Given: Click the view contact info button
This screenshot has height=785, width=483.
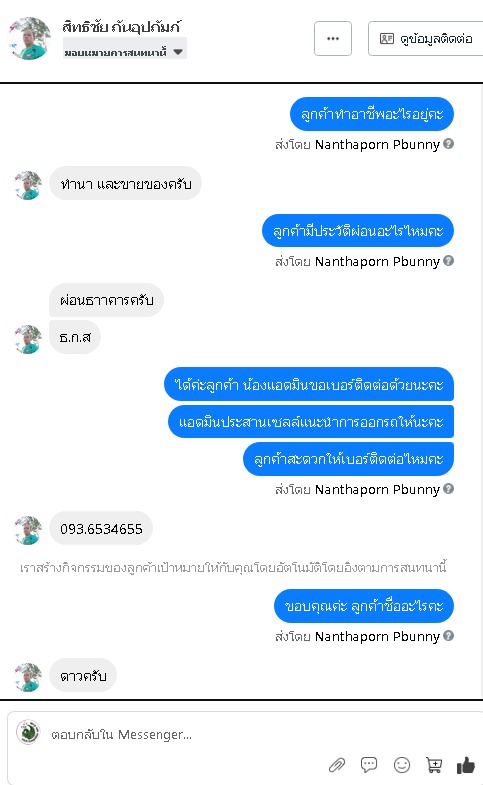Looking at the screenshot, I should click(426, 39).
